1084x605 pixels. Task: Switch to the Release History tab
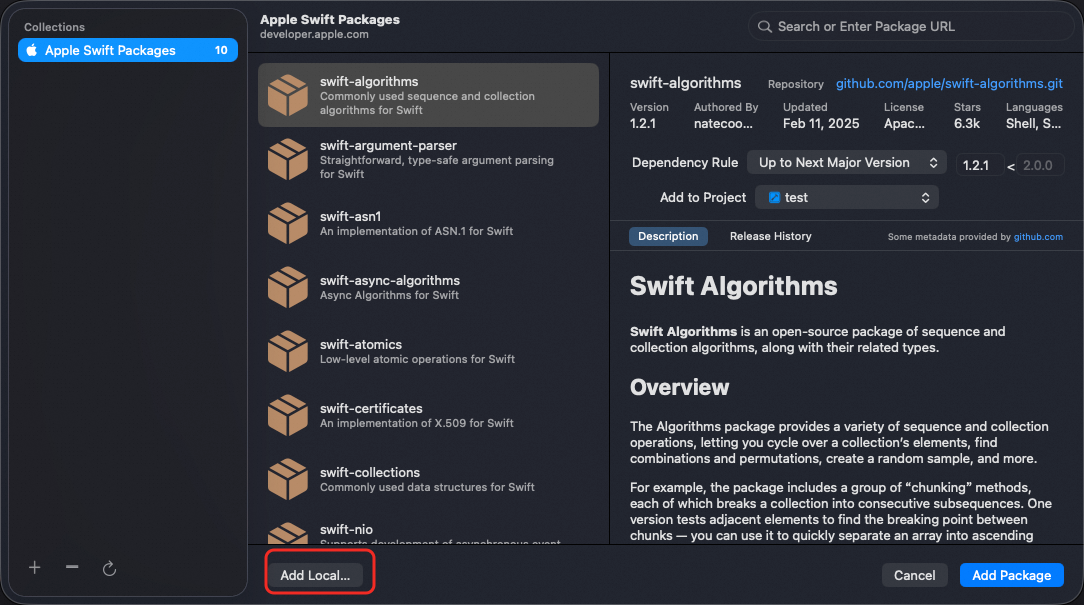point(770,236)
